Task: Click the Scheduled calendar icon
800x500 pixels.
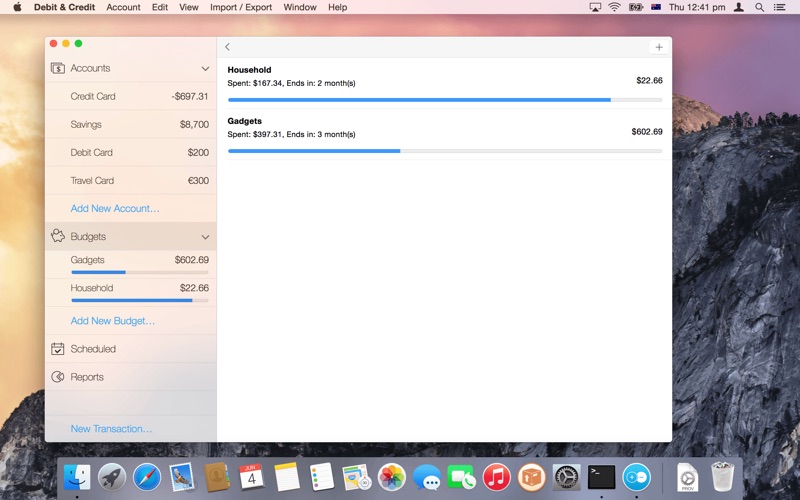Action: point(58,349)
